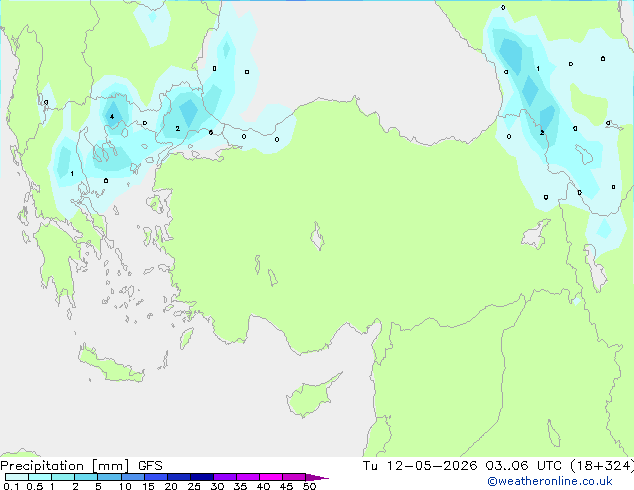
Task: Click the Precipitation [mm] title text
Action: tap(65, 466)
